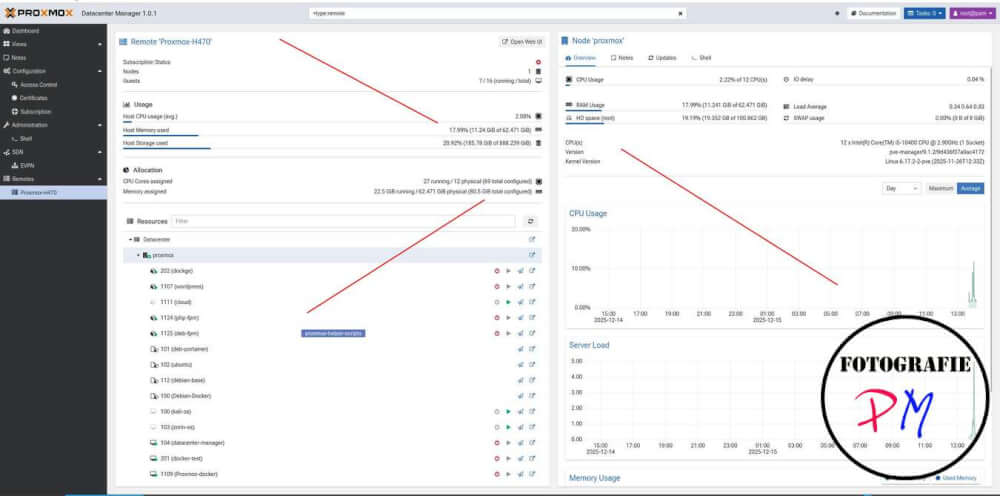Click the Proxmox logo
This screenshot has width=1000, height=496.
(x=37, y=12)
